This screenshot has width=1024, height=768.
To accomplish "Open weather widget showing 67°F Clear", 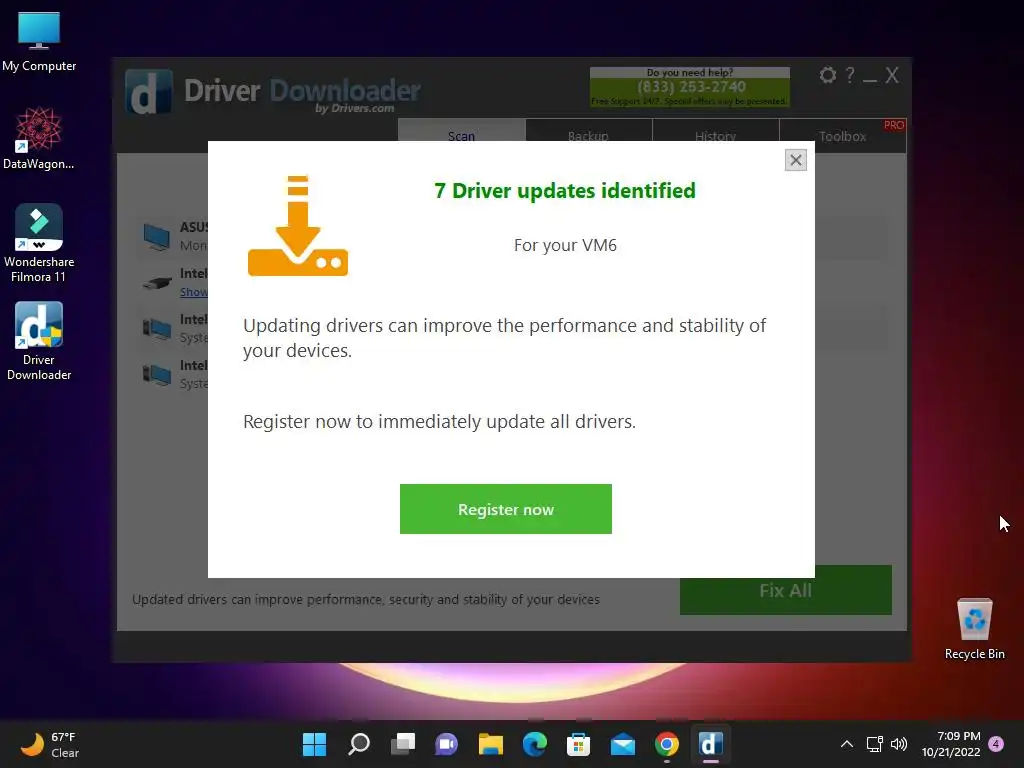I will [x=50, y=744].
